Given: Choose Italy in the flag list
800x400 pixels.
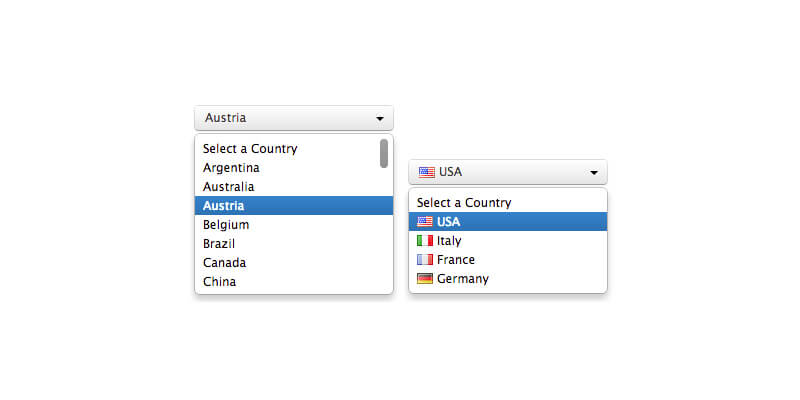Looking at the screenshot, I should pyautogui.click(x=449, y=241).
